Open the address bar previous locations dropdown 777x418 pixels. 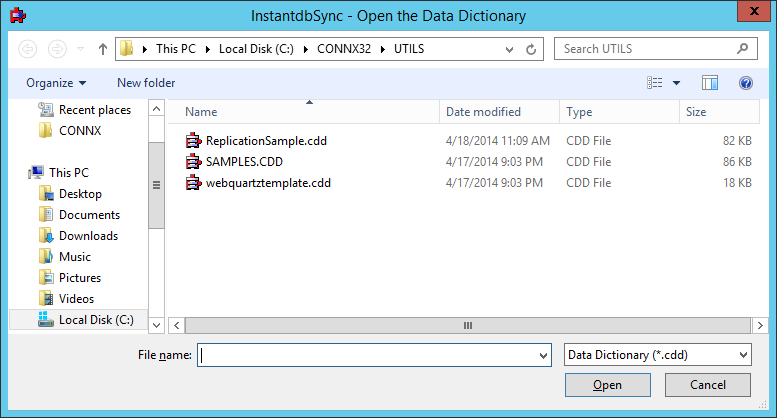[x=509, y=50]
